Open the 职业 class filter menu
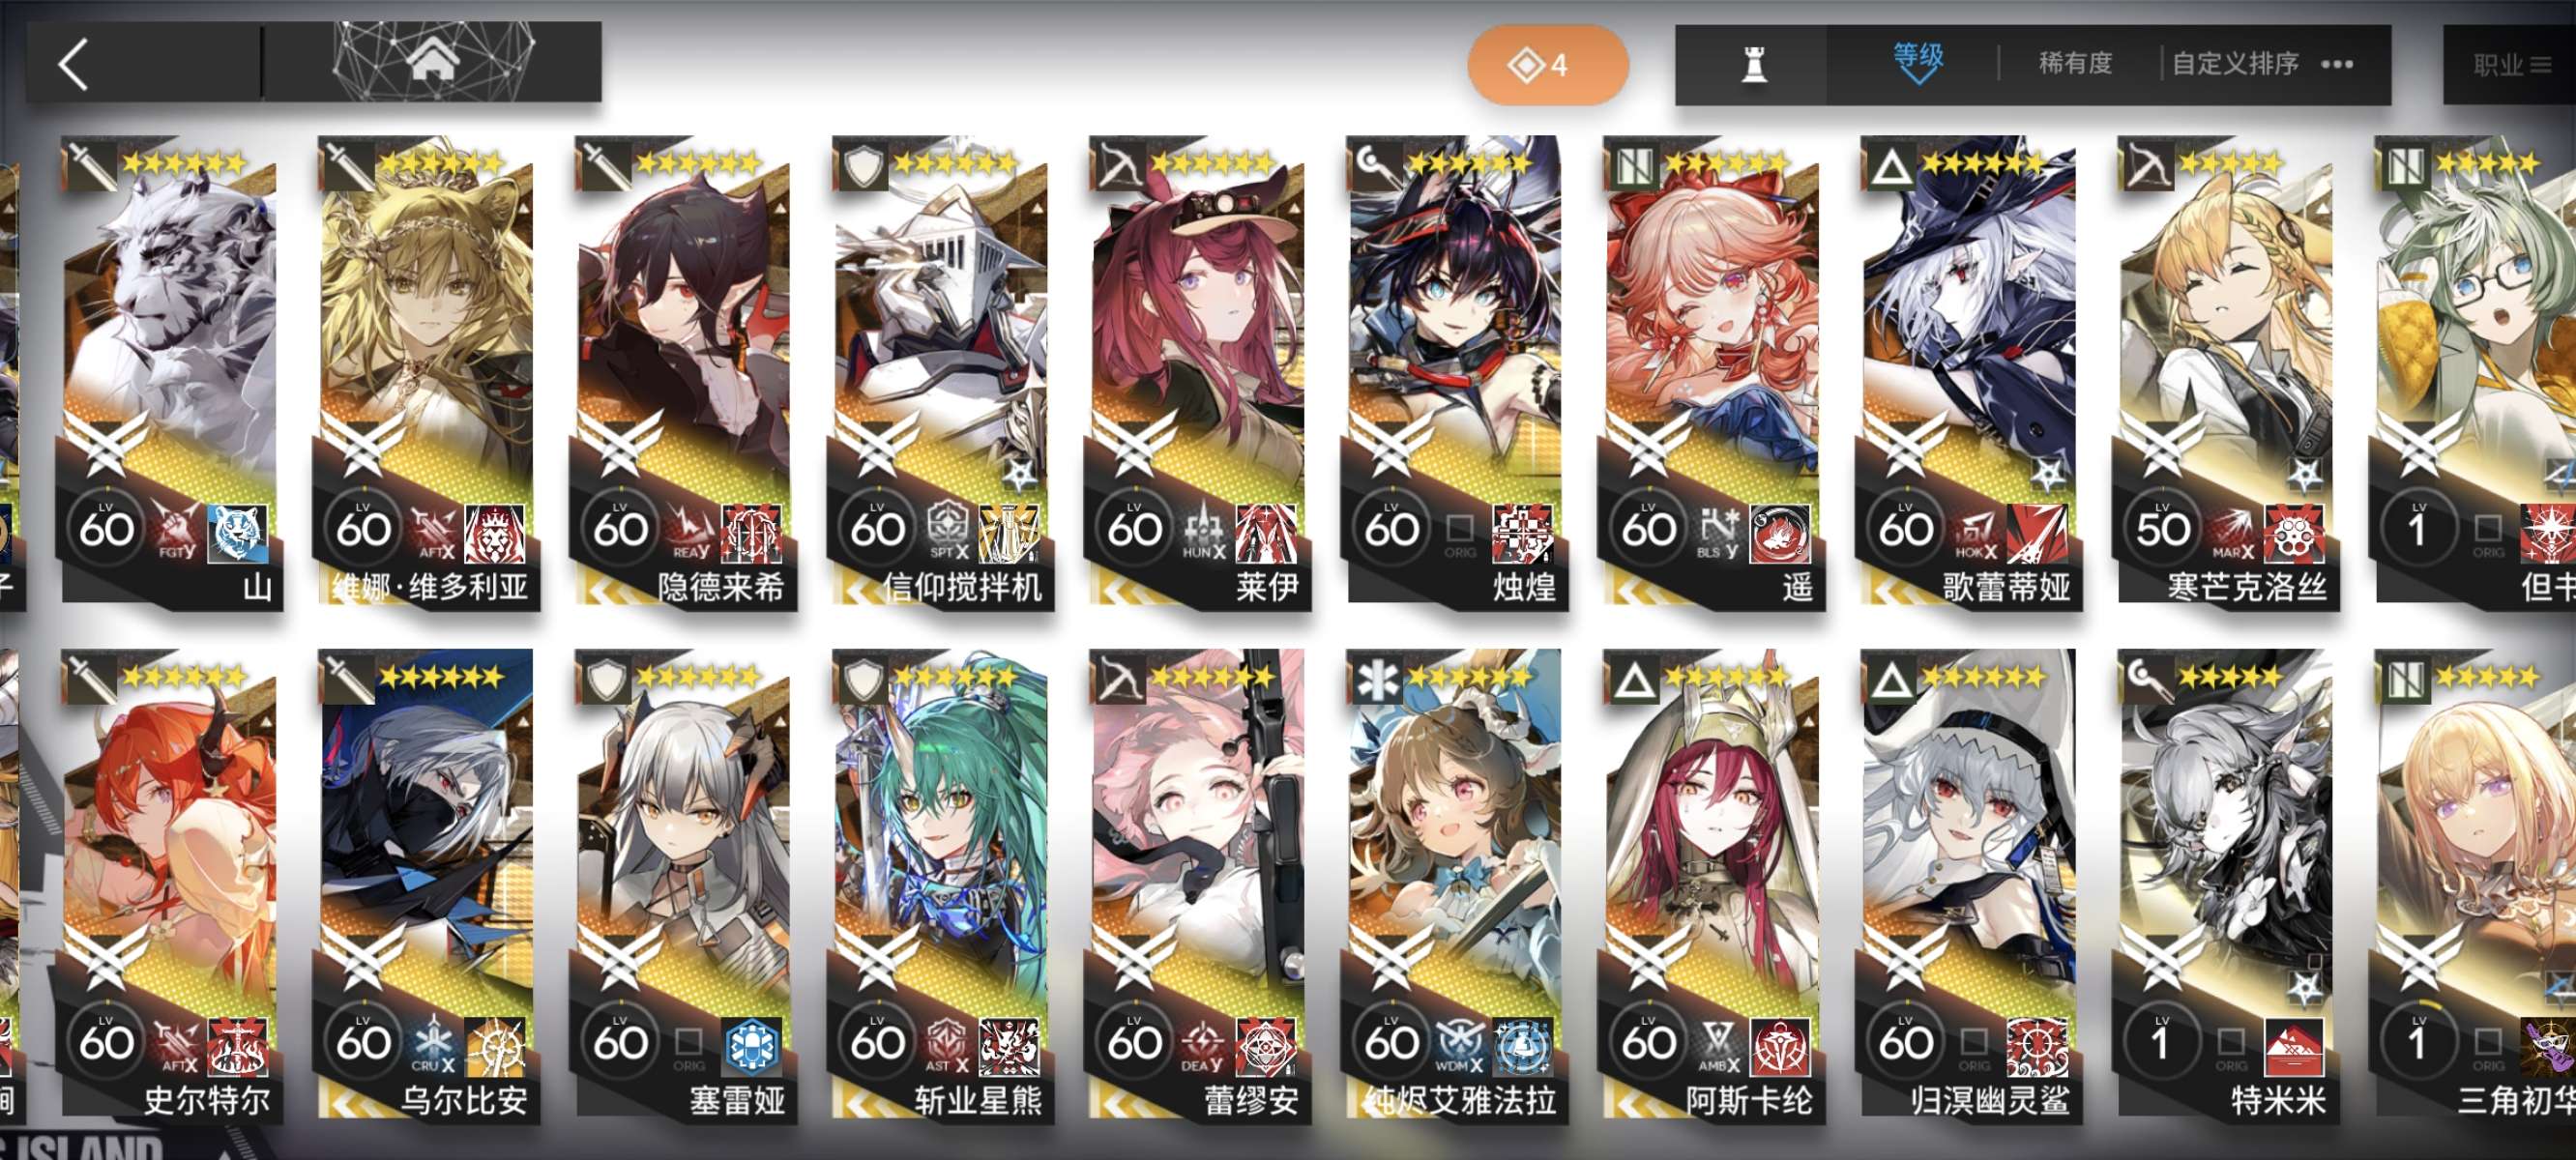The width and height of the screenshot is (2576, 1160). click(2510, 65)
